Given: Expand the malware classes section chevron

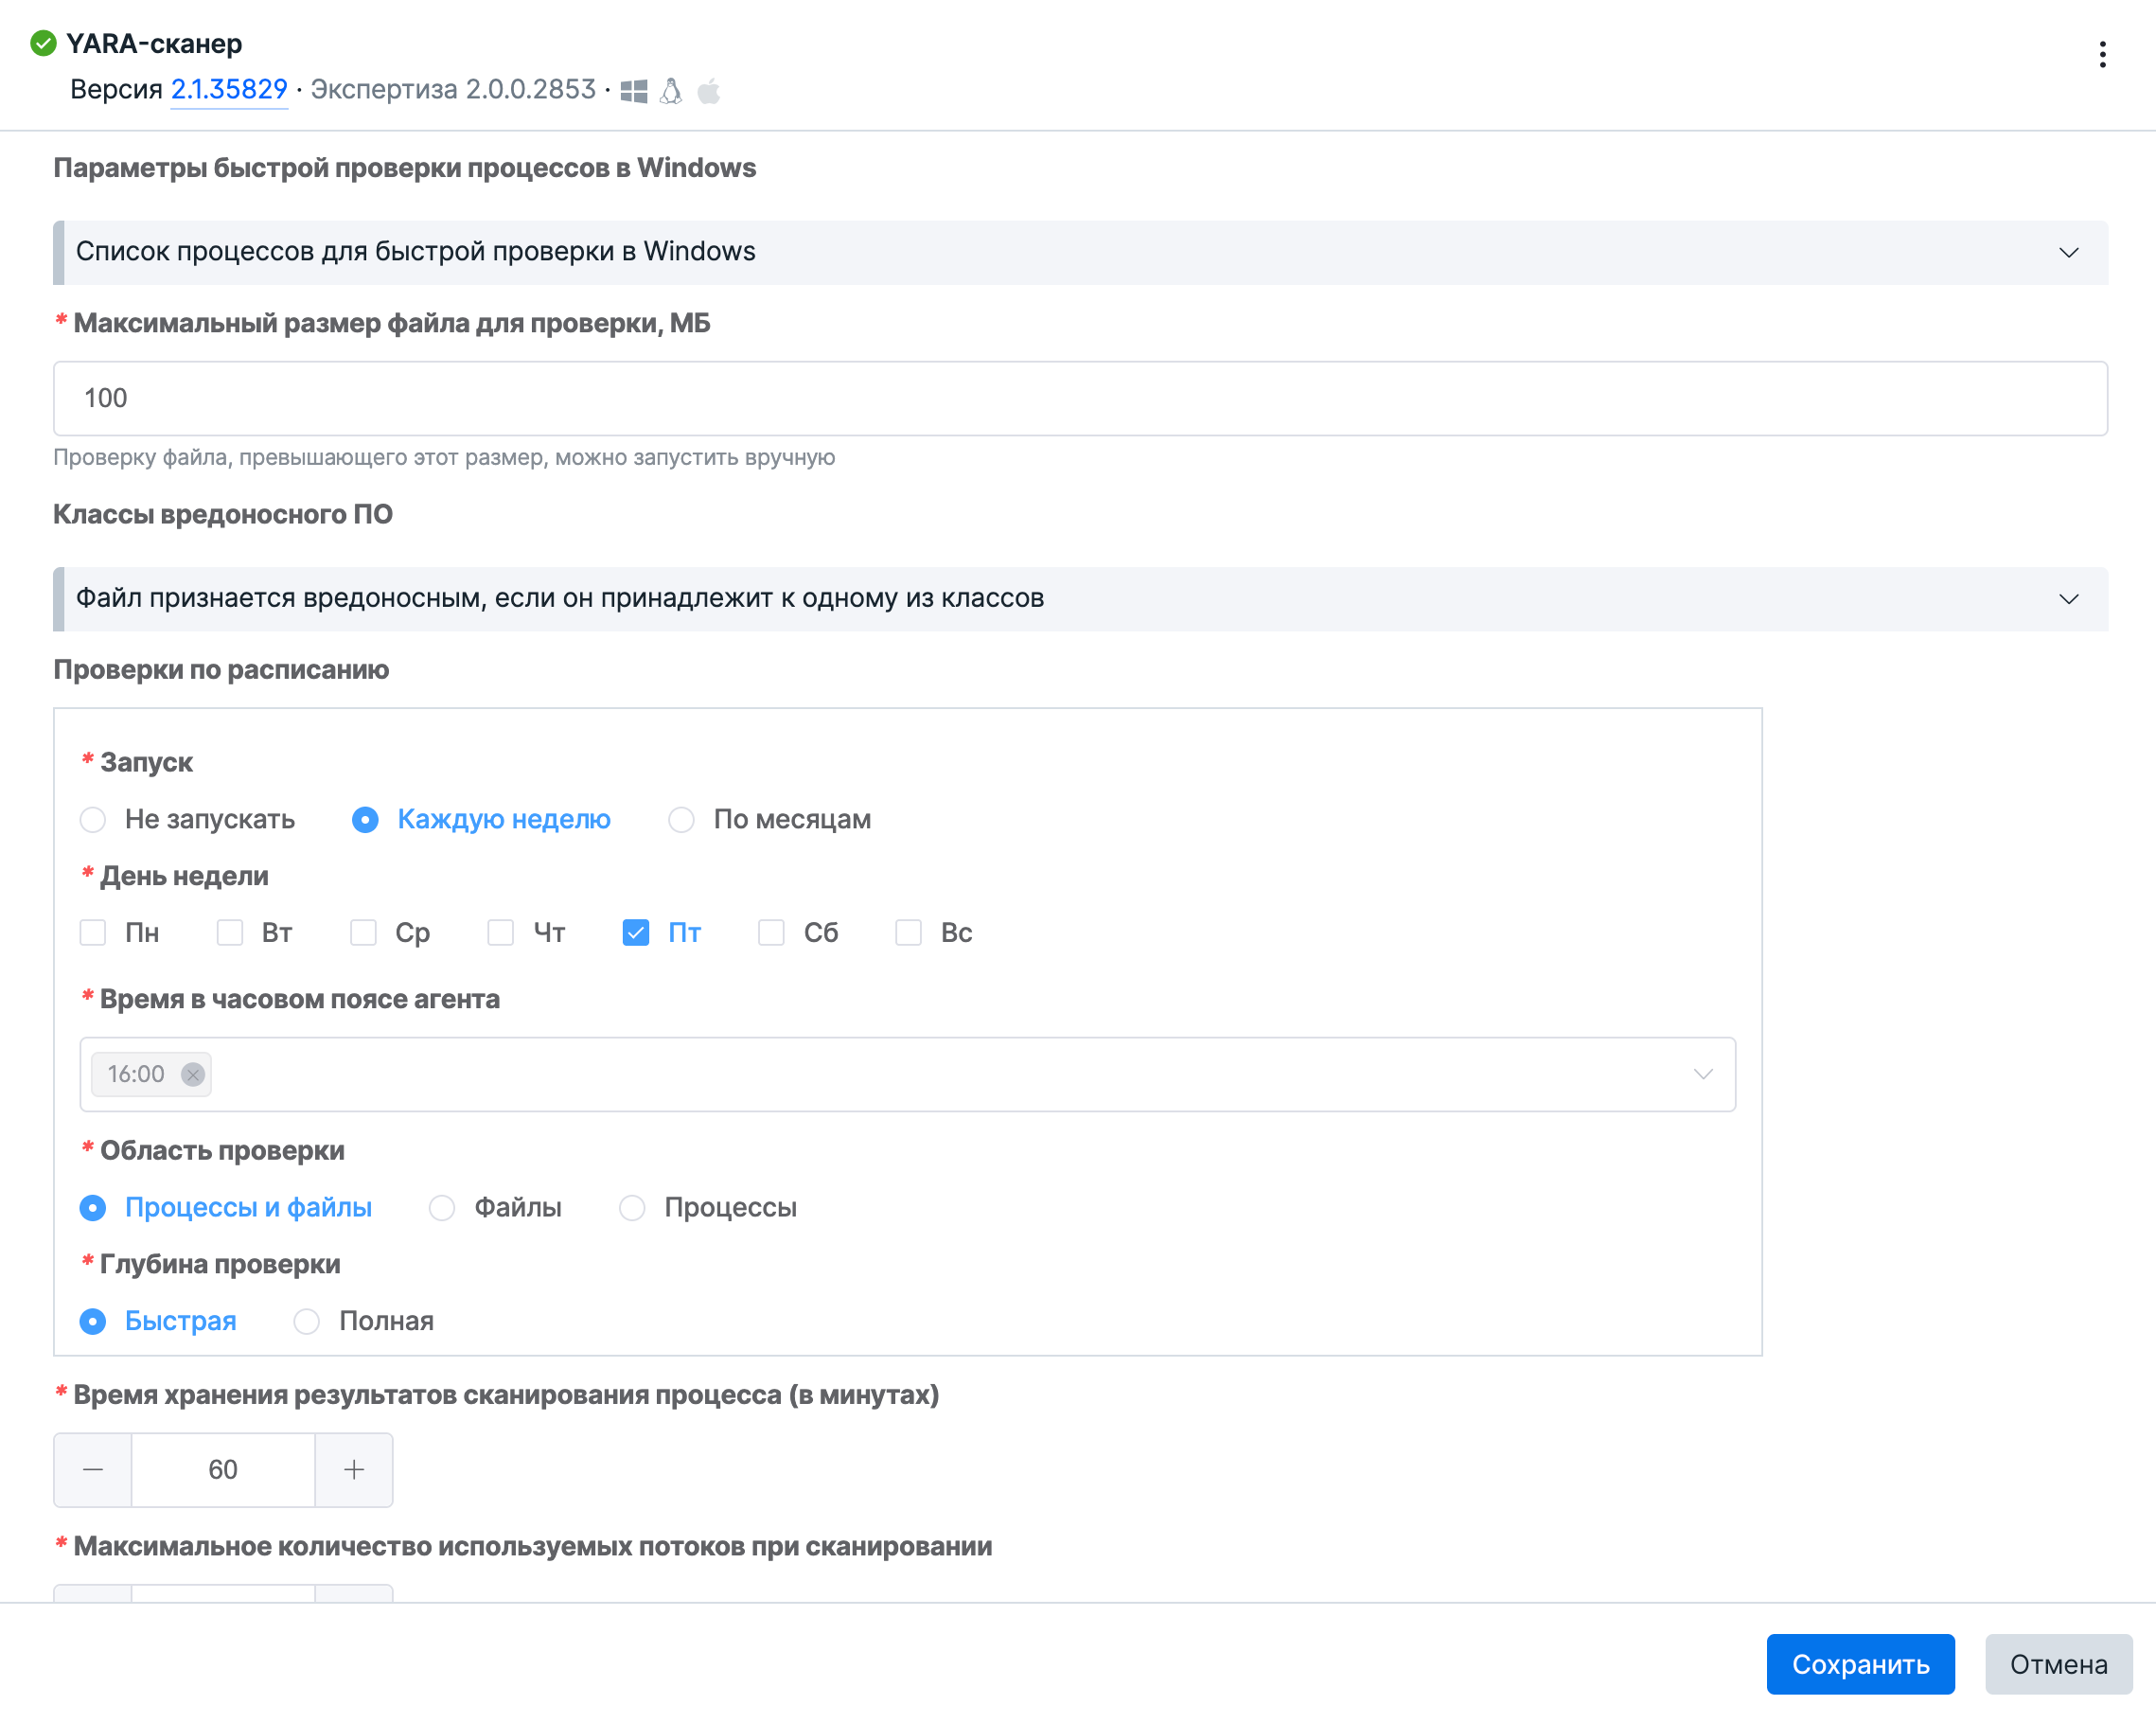Looking at the screenshot, I should [x=2069, y=598].
